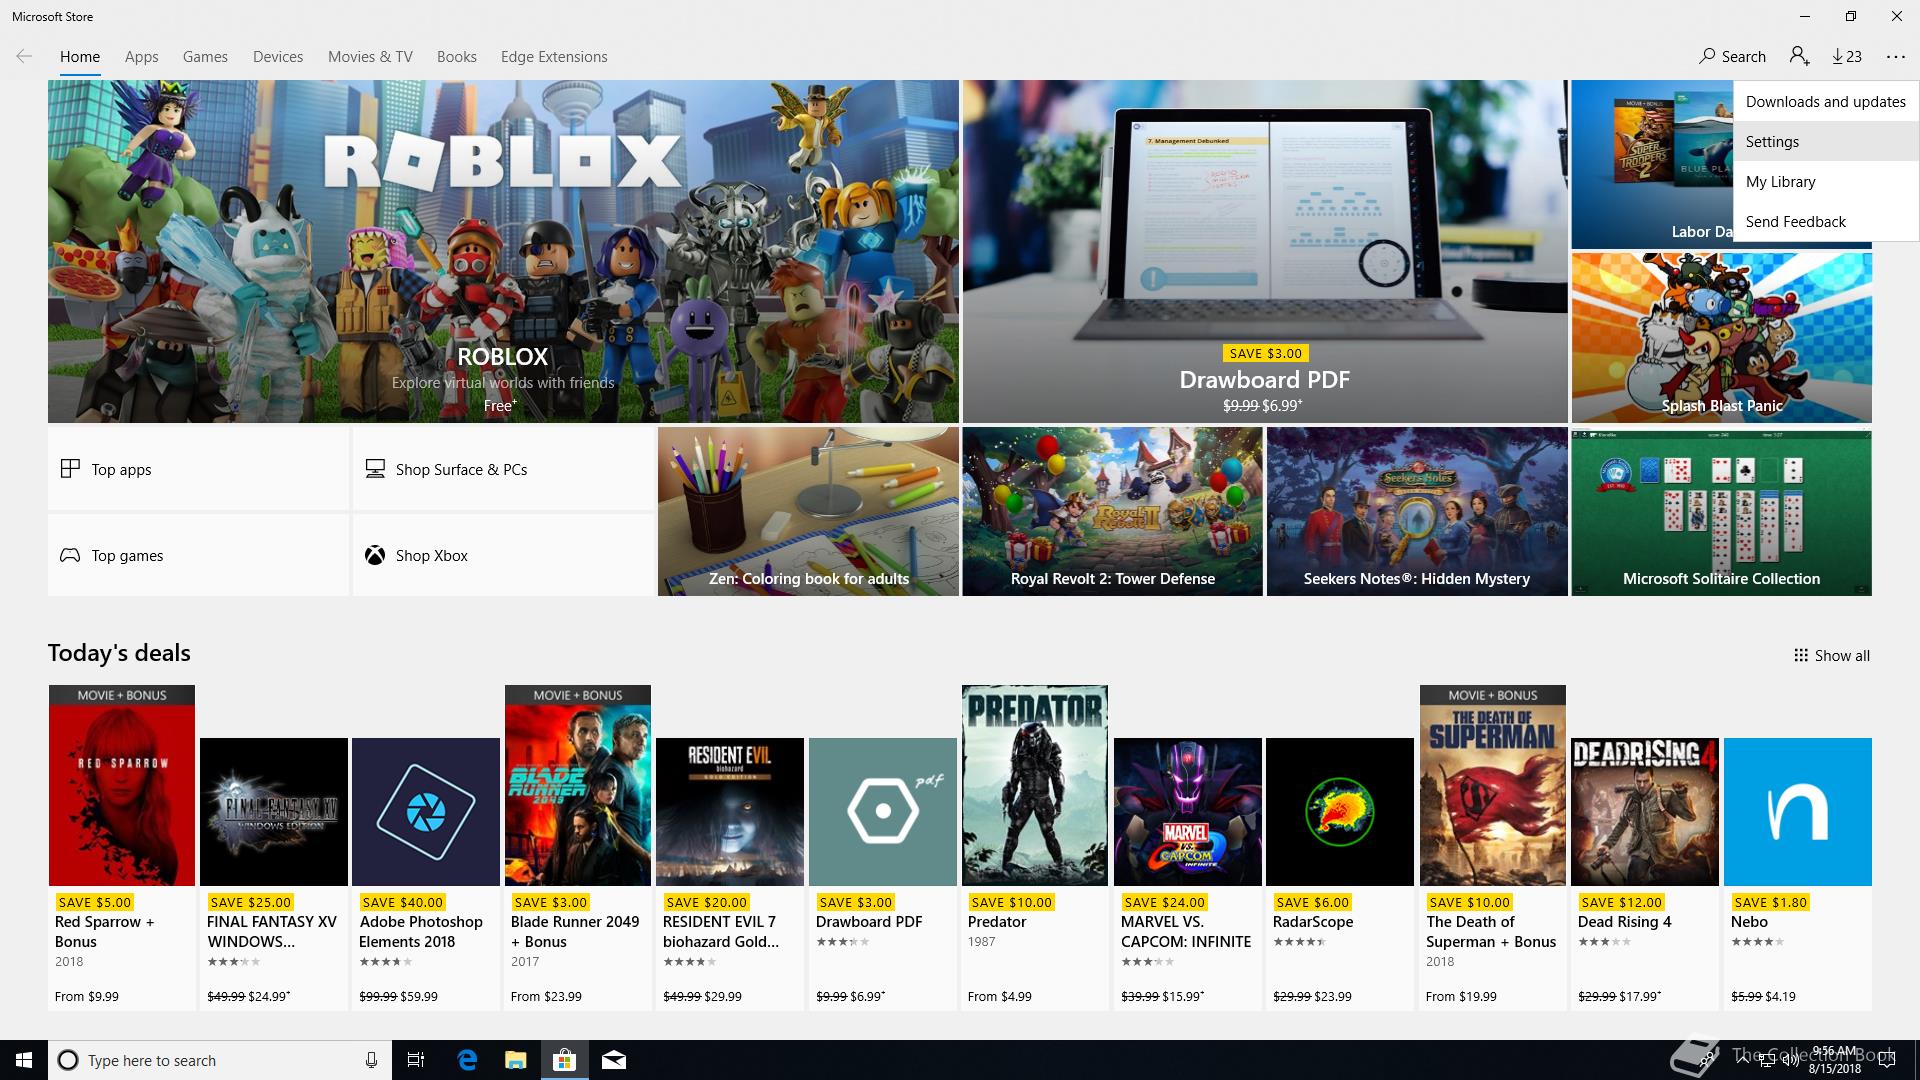This screenshot has width=1920, height=1080.
Task: Open File Explorer from the taskbar
Action: point(515,1060)
